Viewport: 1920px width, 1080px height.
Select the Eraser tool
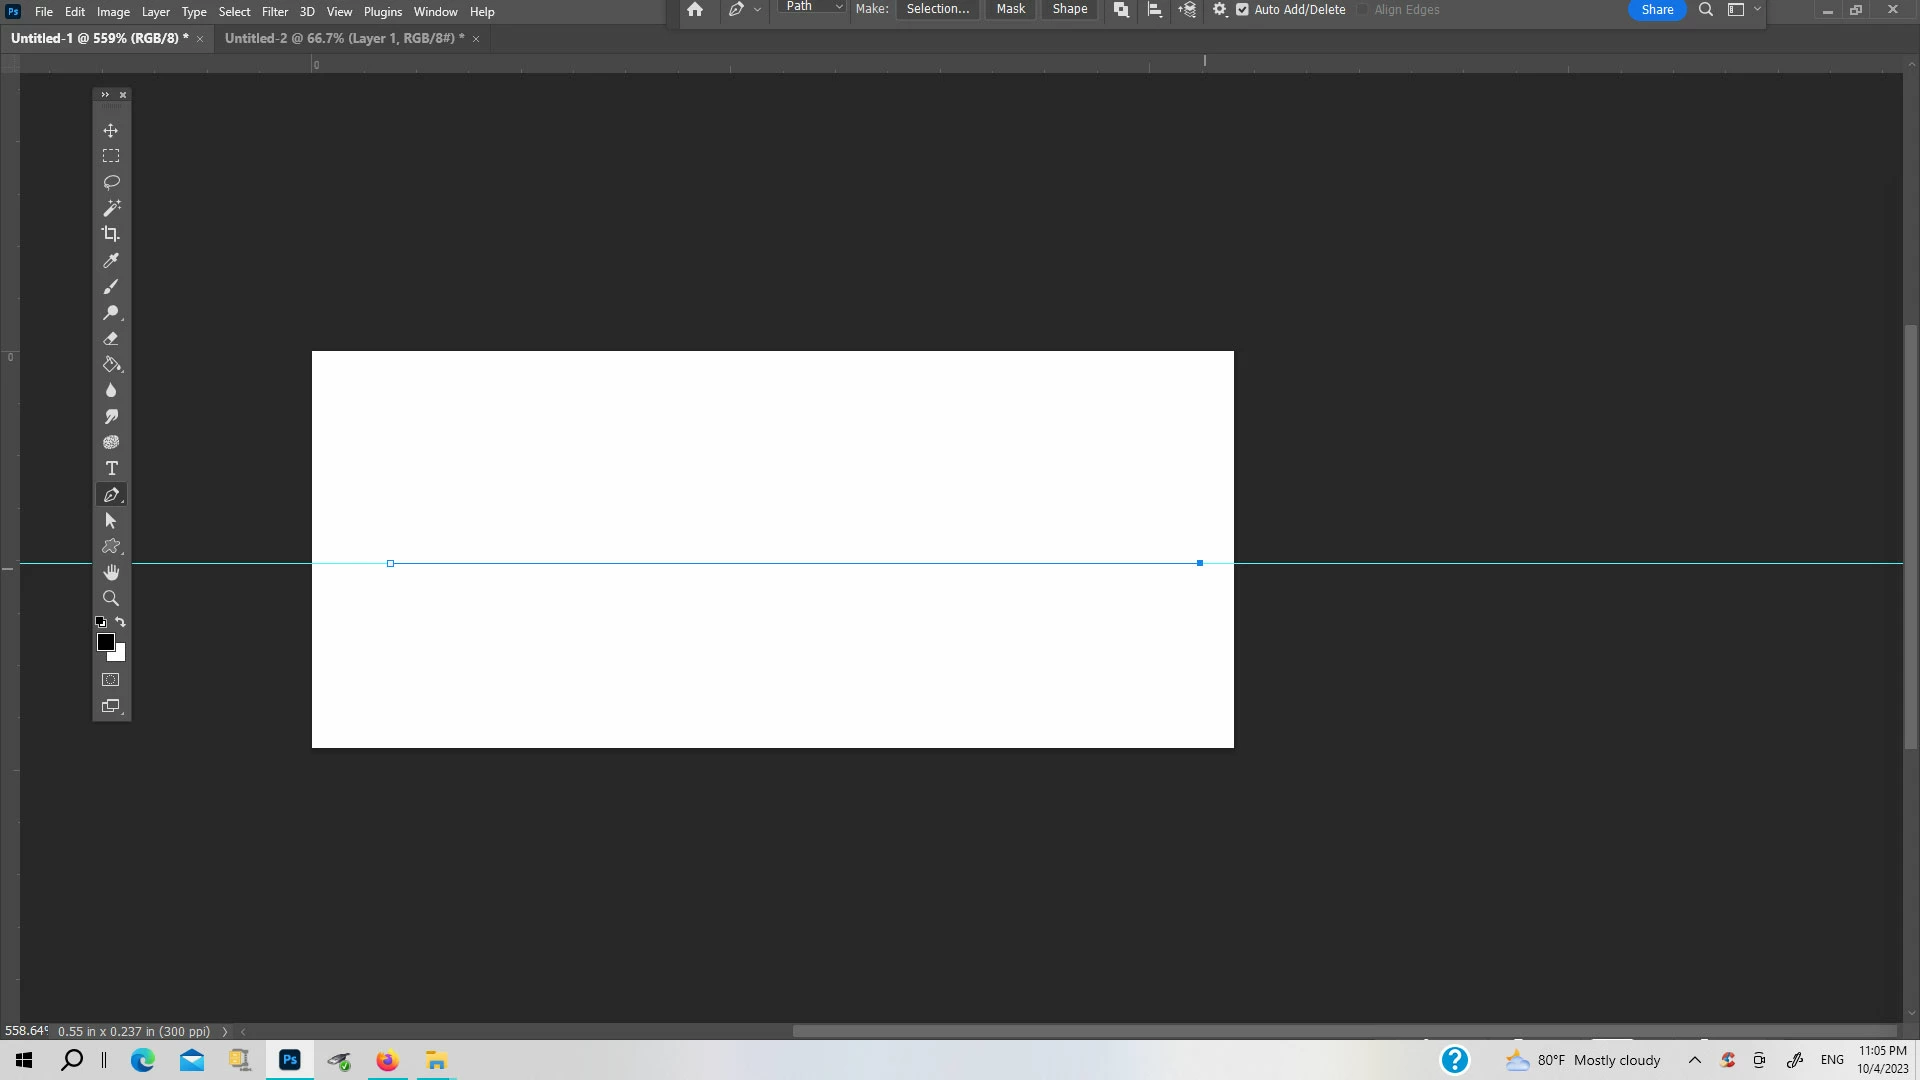(x=111, y=339)
